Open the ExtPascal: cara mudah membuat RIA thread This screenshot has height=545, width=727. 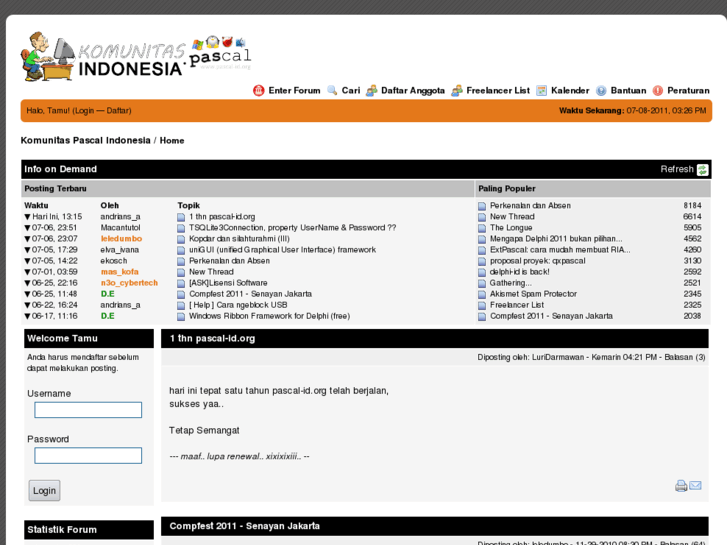(560, 250)
